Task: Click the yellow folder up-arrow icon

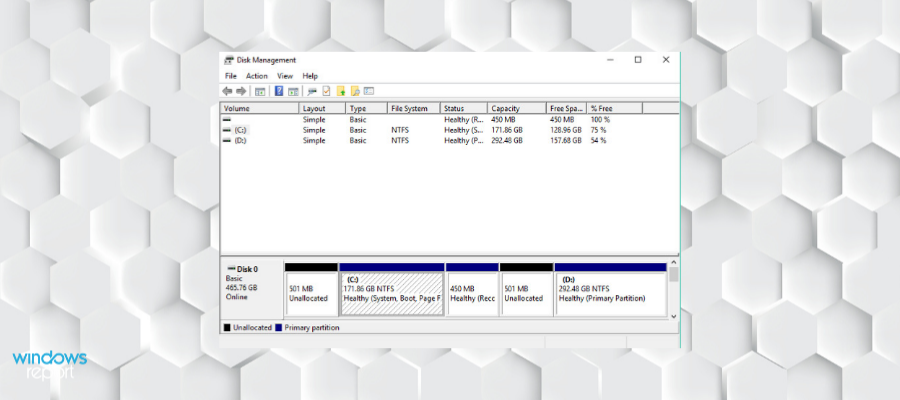Action: point(341,91)
